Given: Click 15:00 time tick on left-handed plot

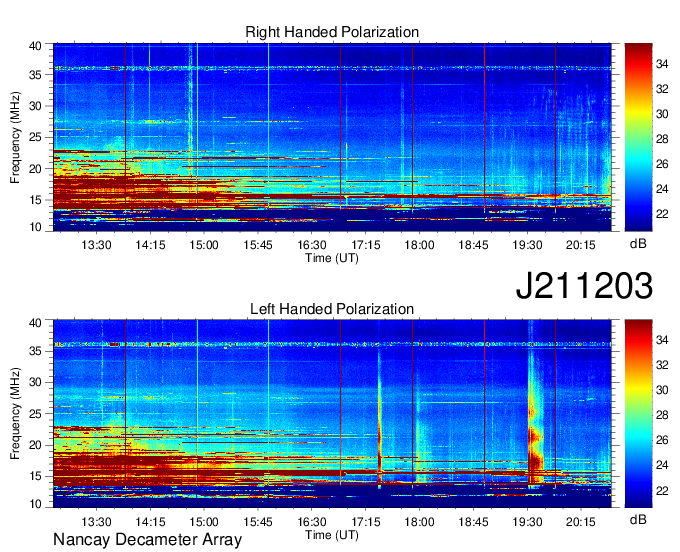Looking at the screenshot, I should point(204,522).
